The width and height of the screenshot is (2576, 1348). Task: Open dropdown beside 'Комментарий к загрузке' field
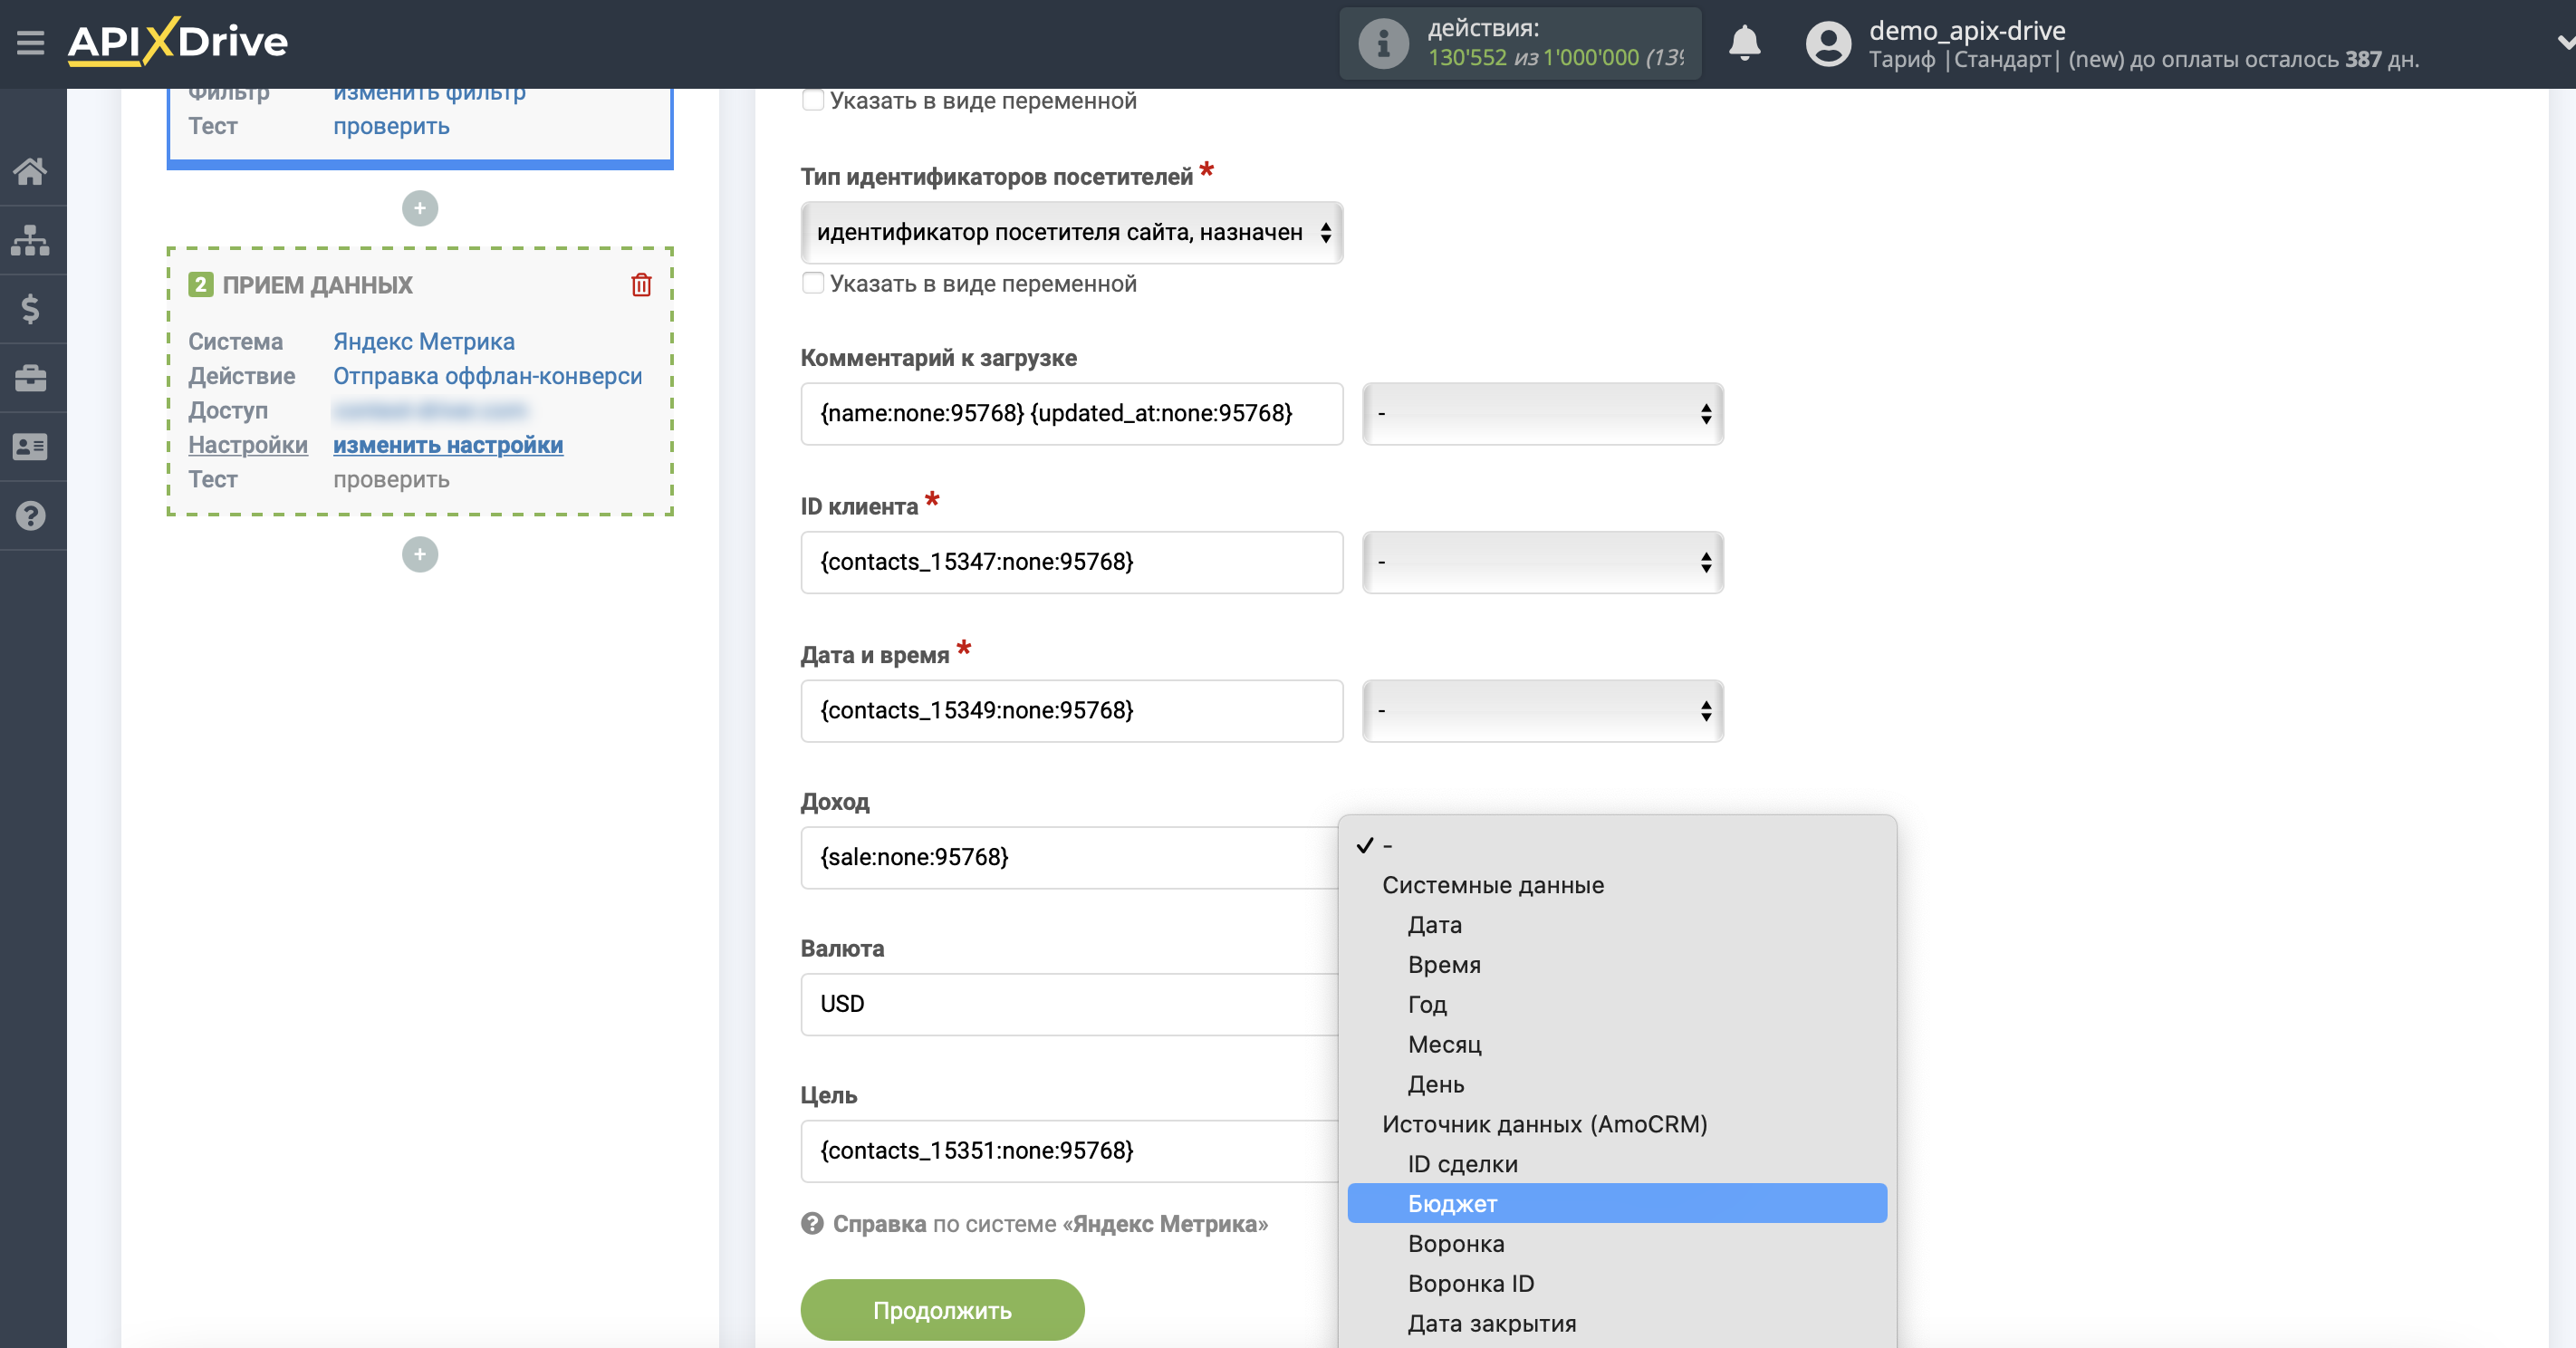point(1542,413)
